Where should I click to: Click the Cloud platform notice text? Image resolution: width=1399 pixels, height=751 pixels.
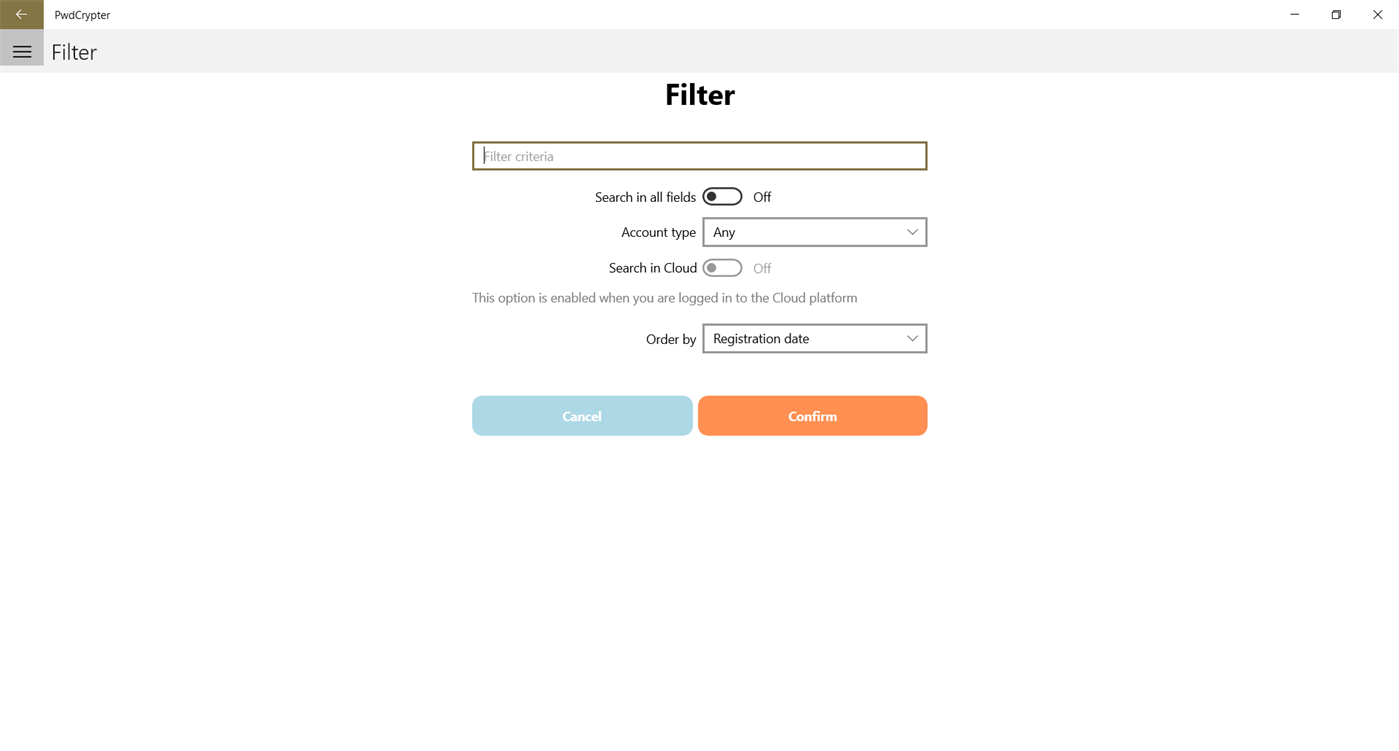pos(664,297)
